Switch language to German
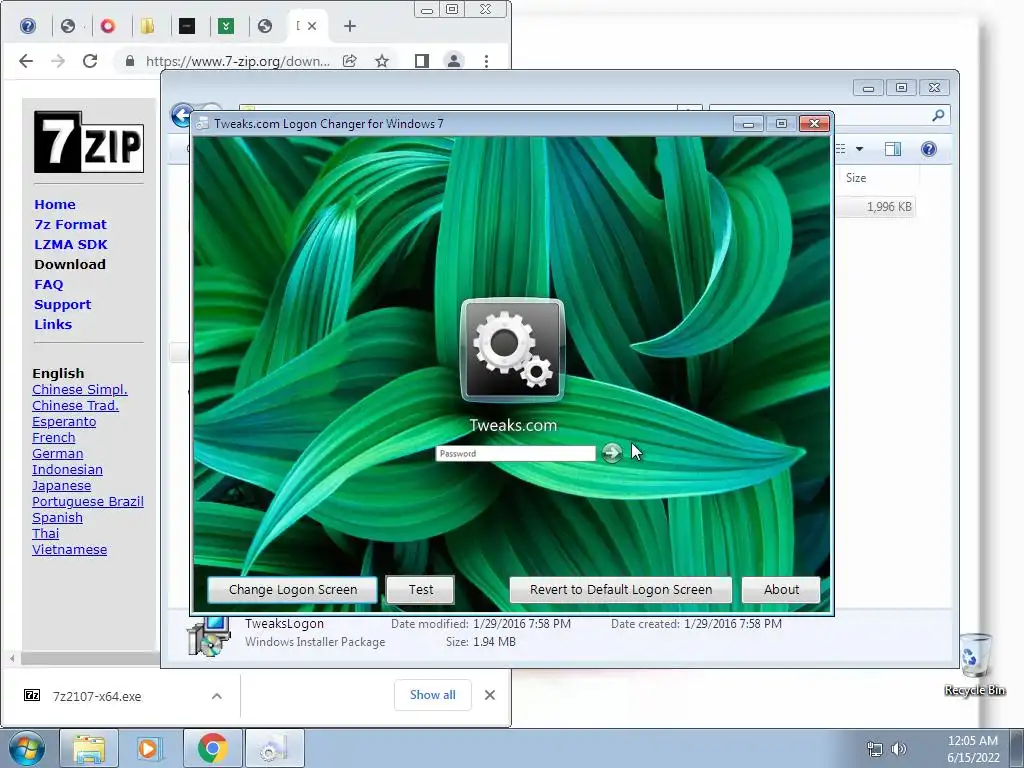The width and height of the screenshot is (1024, 768). point(57,454)
